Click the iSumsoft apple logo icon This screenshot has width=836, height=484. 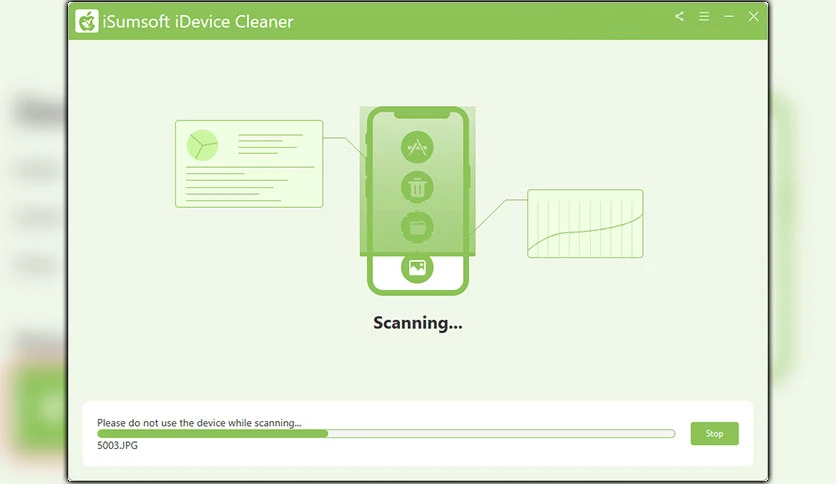tap(86, 21)
